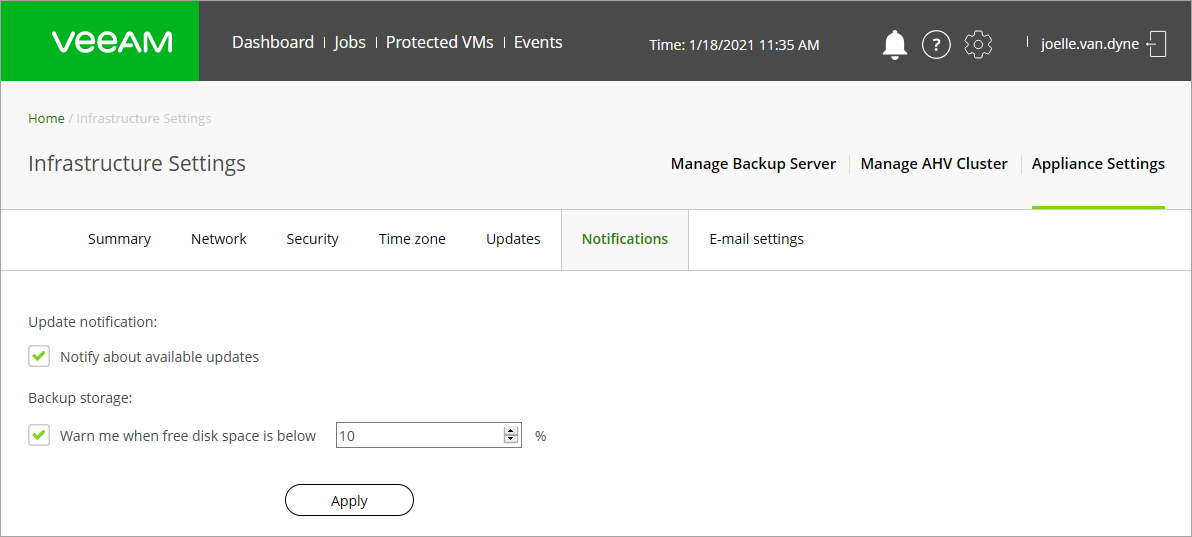Screen dimensions: 1192x537
Task: Open the Dashboard menu
Action: point(273,42)
